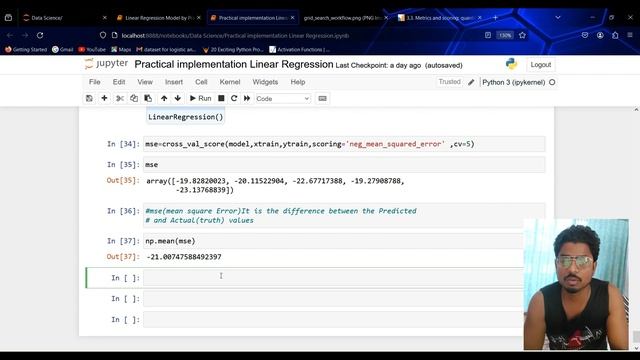
Task: Open the Cell menu
Action: point(201,82)
